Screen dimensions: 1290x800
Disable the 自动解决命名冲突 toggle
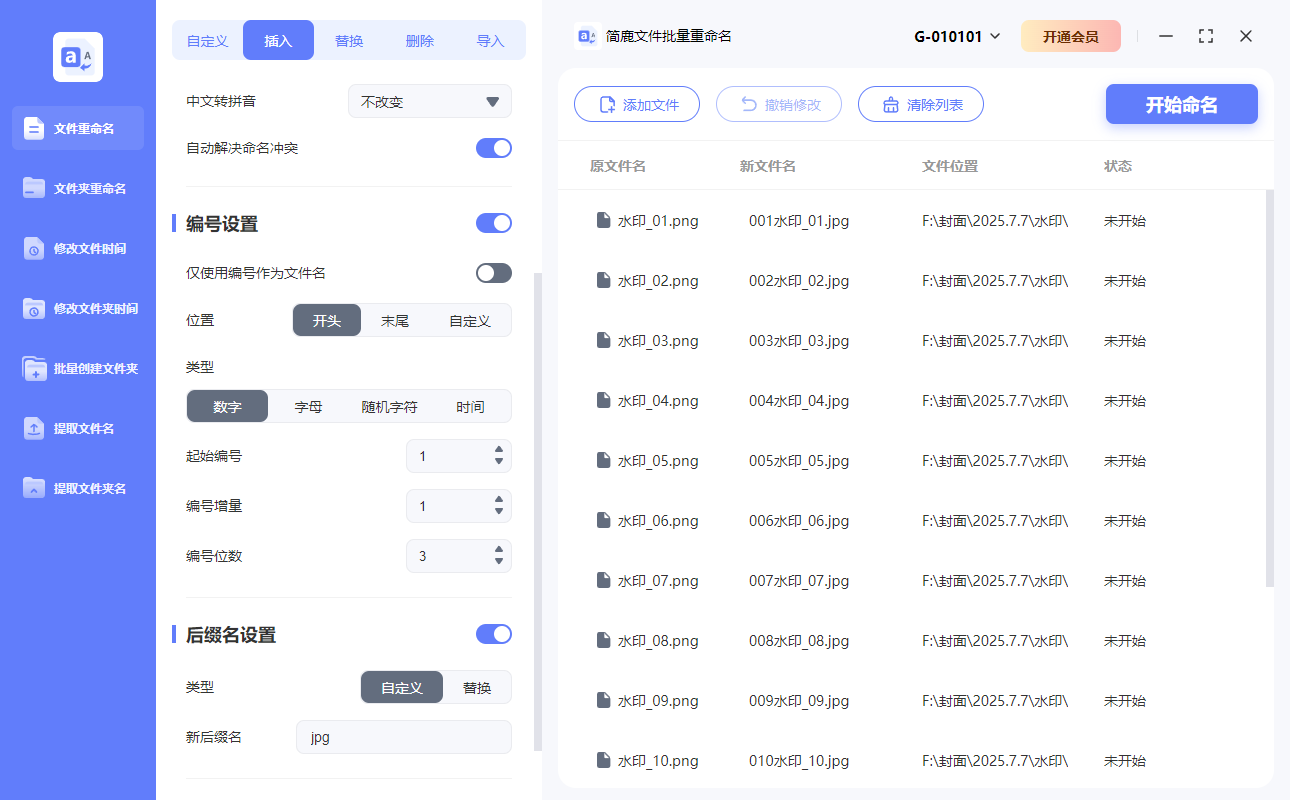493,147
